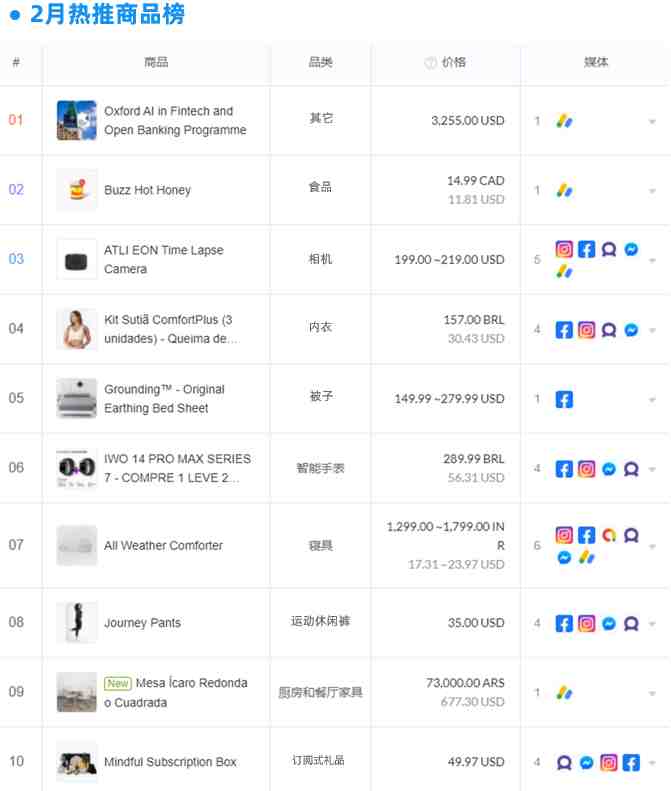Click Messenger icon in Kit Sutiã row
Viewport: 671px width, 791px height.
click(631, 330)
